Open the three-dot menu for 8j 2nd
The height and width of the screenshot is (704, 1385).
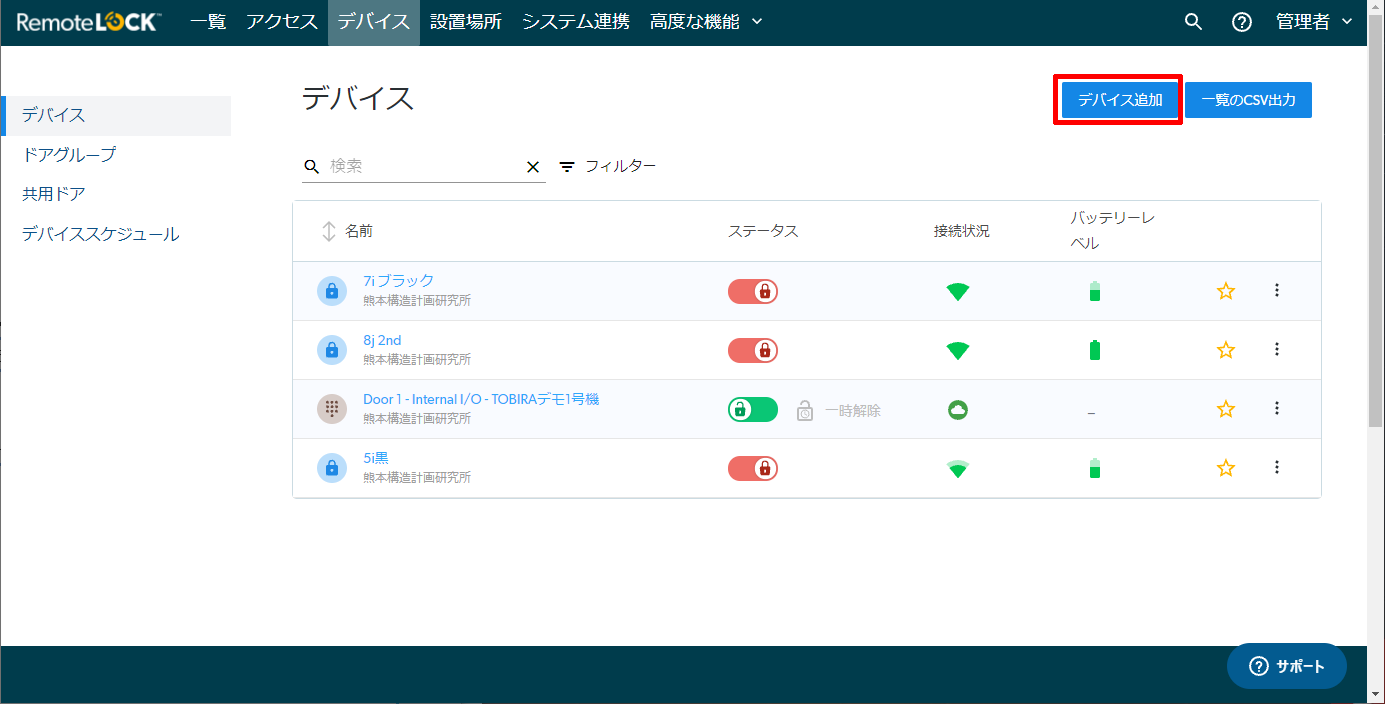point(1277,349)
